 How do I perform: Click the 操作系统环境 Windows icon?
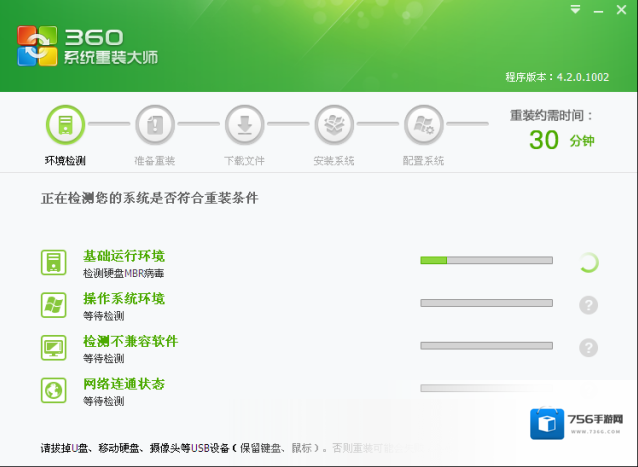tap(53, 305)
